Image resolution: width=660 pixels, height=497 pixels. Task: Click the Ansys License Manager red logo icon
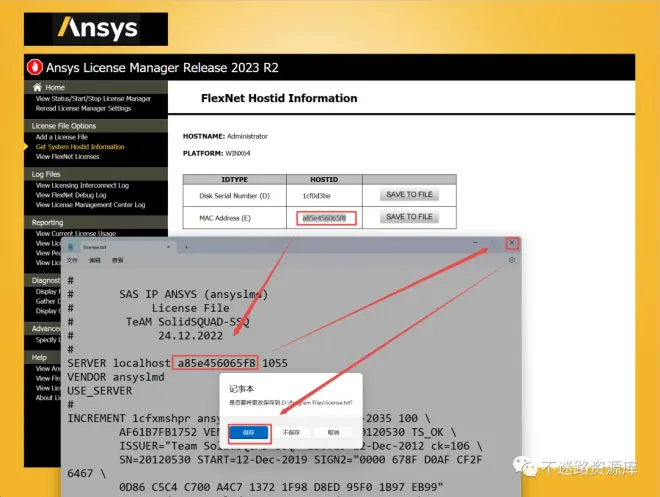(35, 68)
